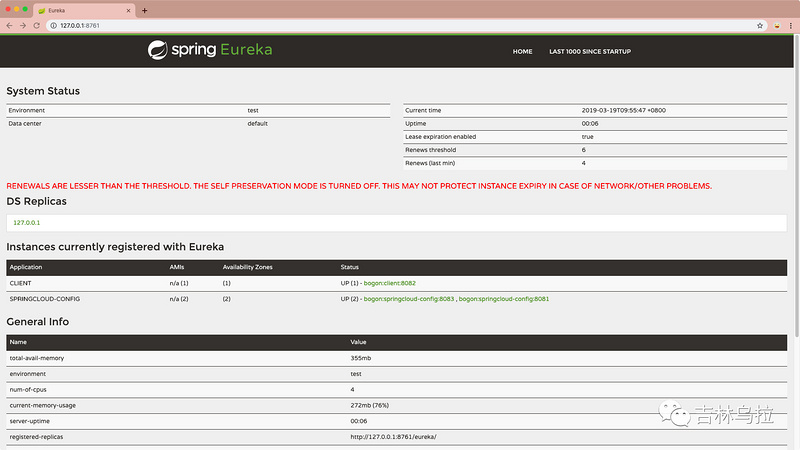Click the SPRINGCLOUD-CONFIG application cell
This screenshot has width=800, height=450.
(x=45, y=299)
